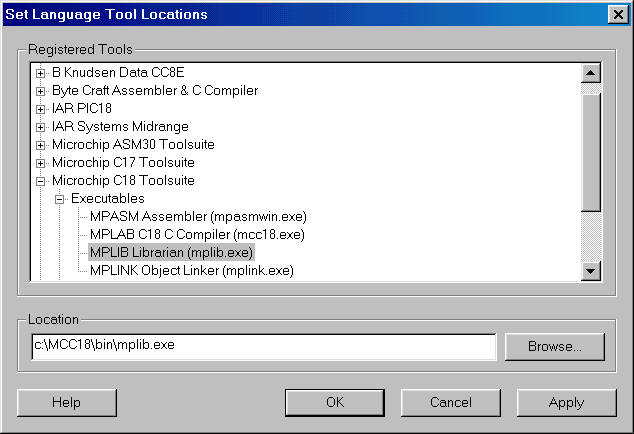The height and width of the screenshot is (434, 634).
Task: Click the Location path input field
Action: (264, 347)
